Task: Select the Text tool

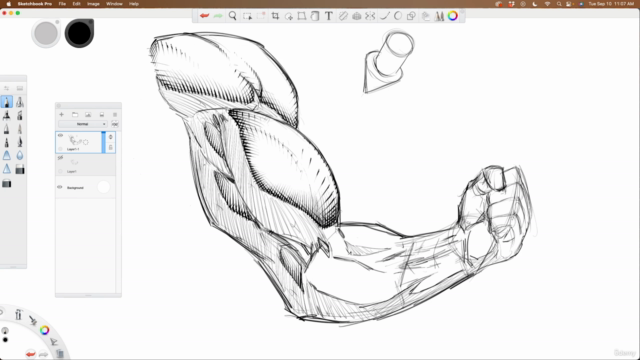Action: [329, 16]
